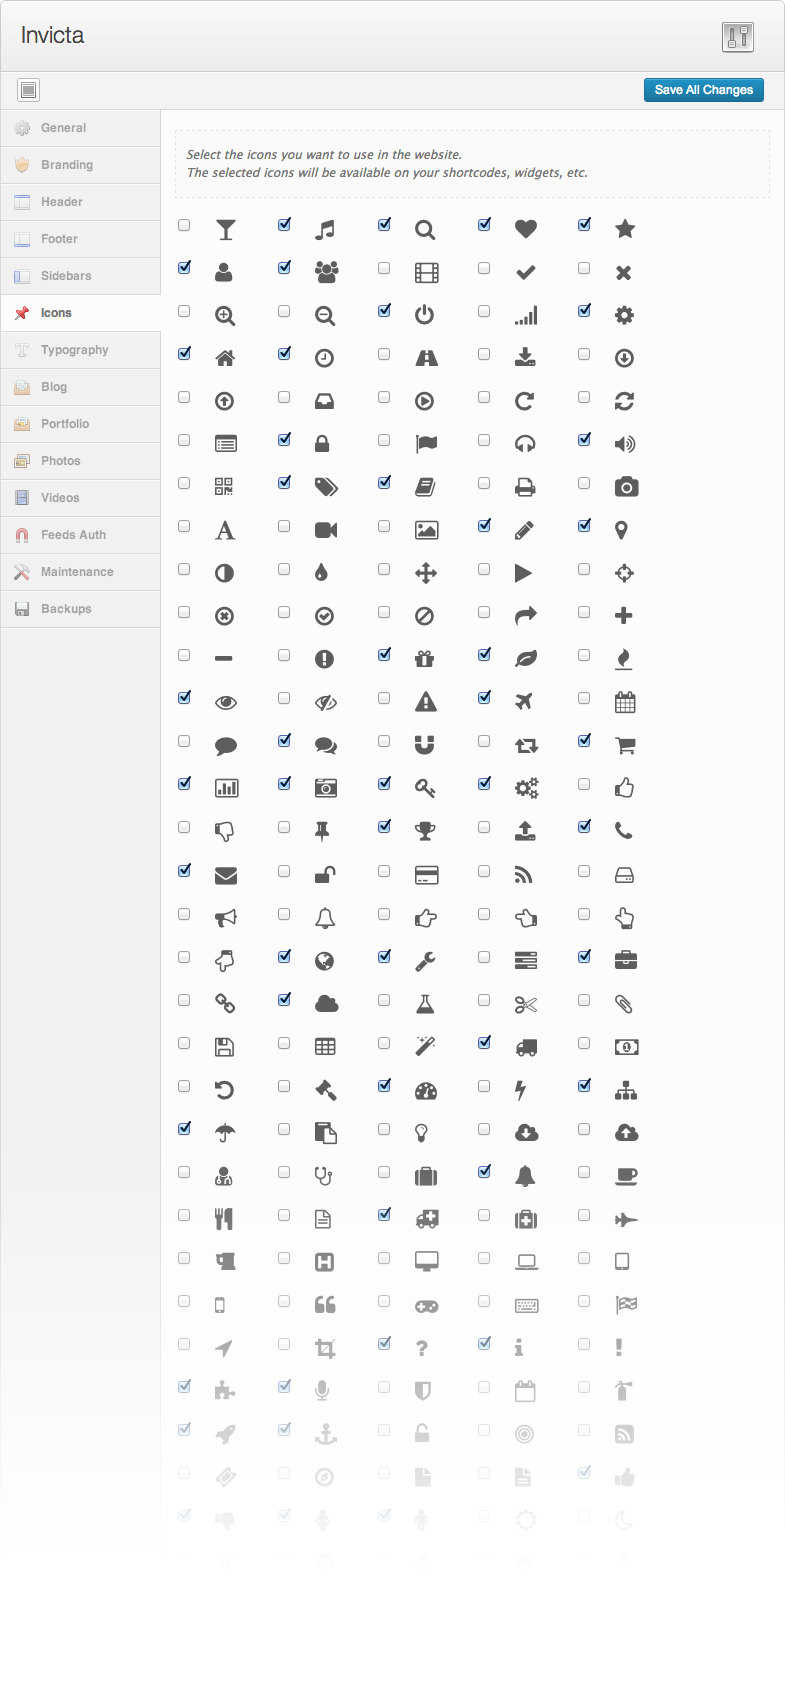Click the filter funnel icon
The image size is (785, 1707).
226,230
